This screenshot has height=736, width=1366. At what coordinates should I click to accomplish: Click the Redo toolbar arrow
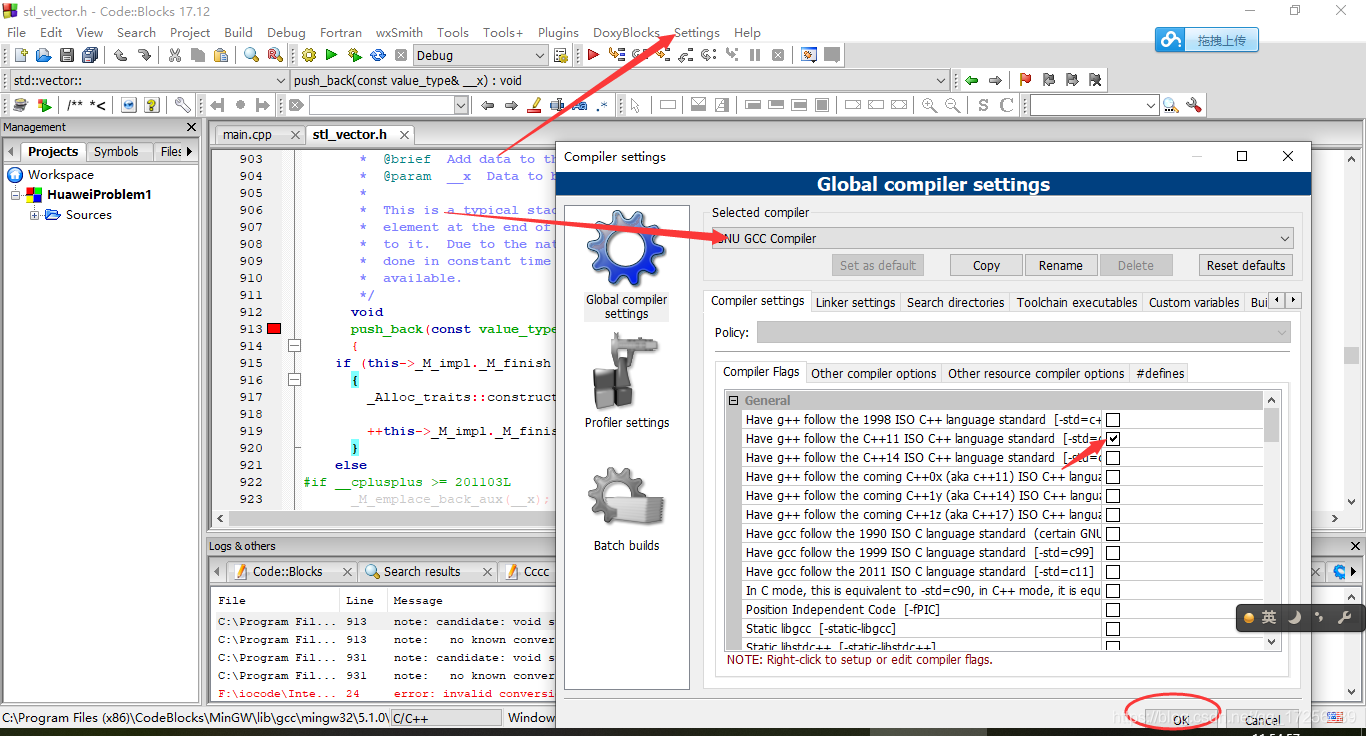[x=143, y=55]
